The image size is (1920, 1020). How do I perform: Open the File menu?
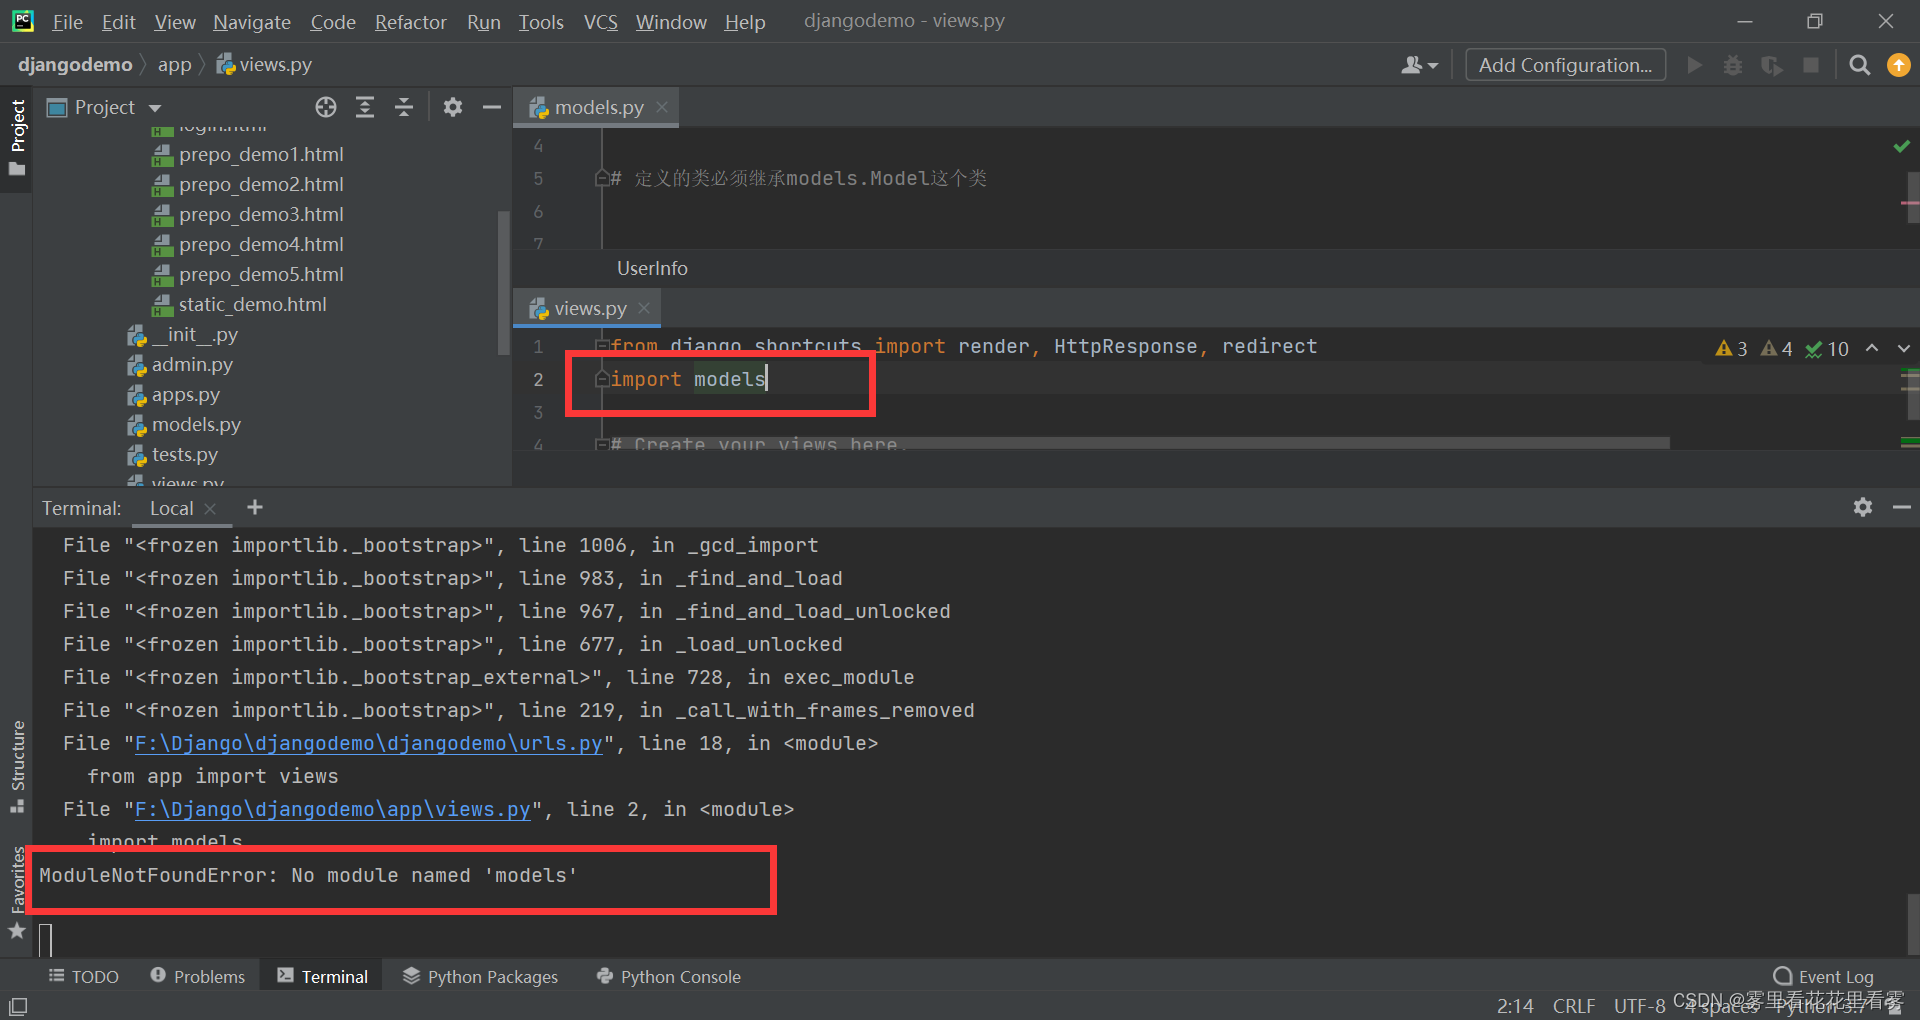(x=67, y=21)
